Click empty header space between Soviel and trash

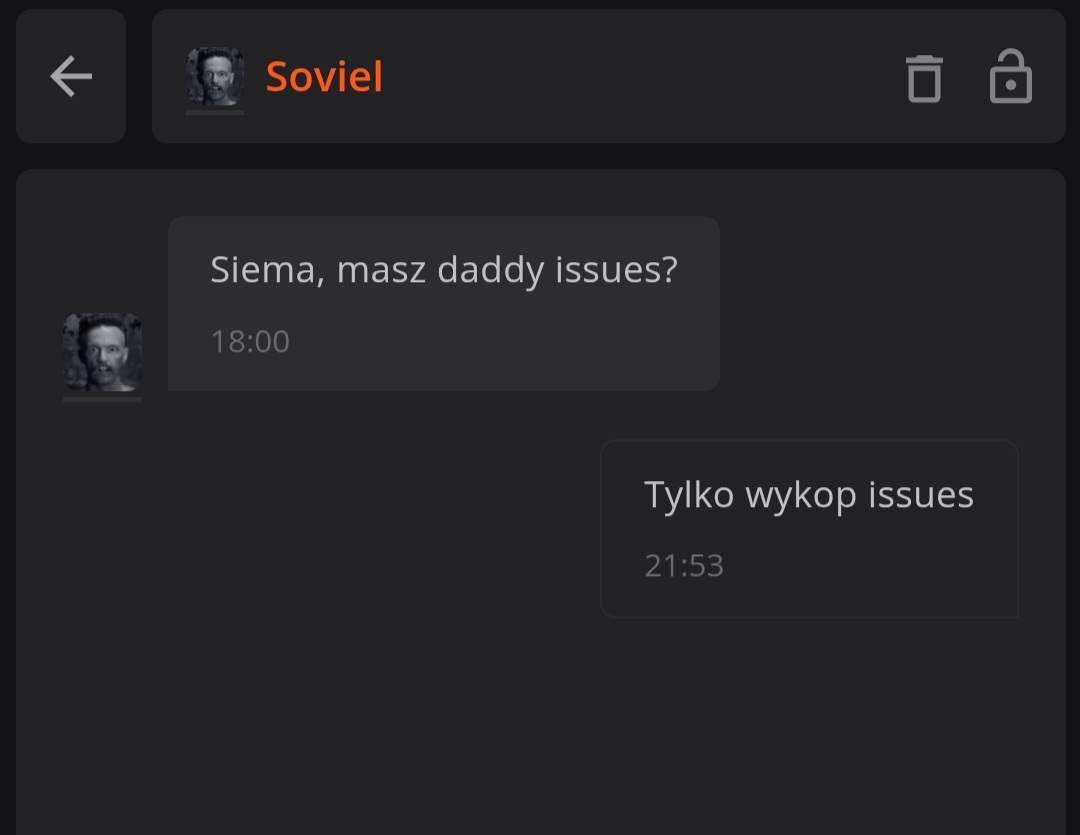[640, 77]
